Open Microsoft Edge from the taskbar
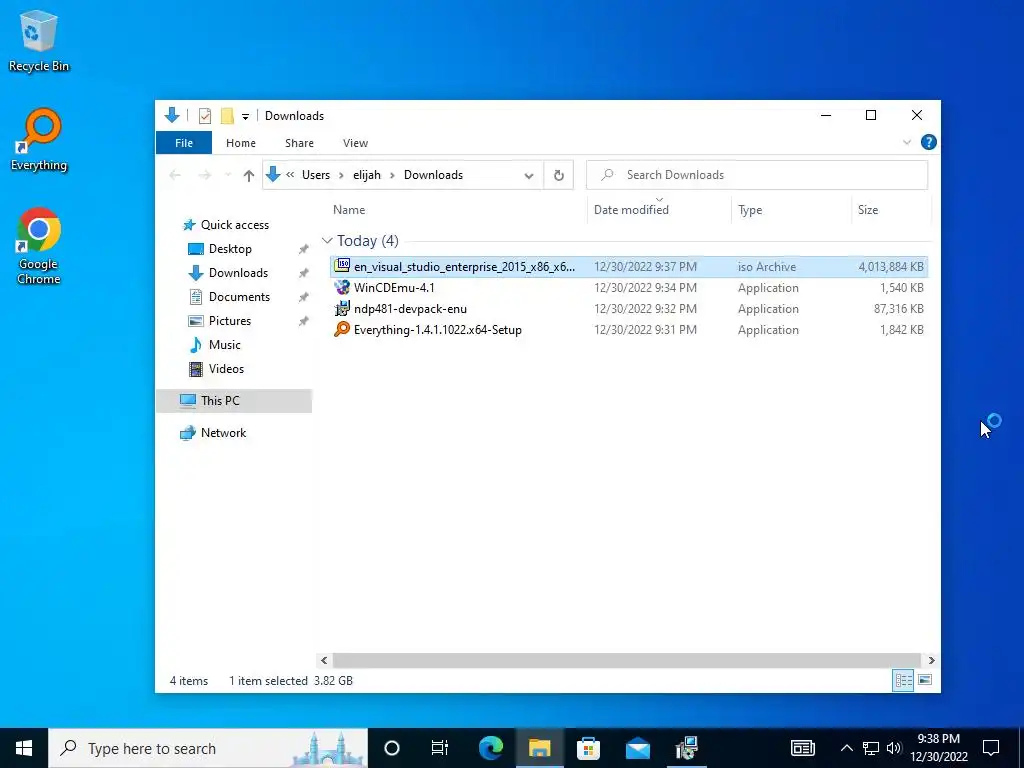1024x768 pixels. (490, 748)
